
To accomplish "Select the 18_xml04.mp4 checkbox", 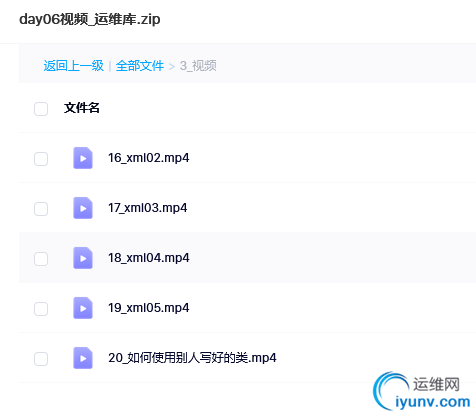I will click(x=41, y=259).
